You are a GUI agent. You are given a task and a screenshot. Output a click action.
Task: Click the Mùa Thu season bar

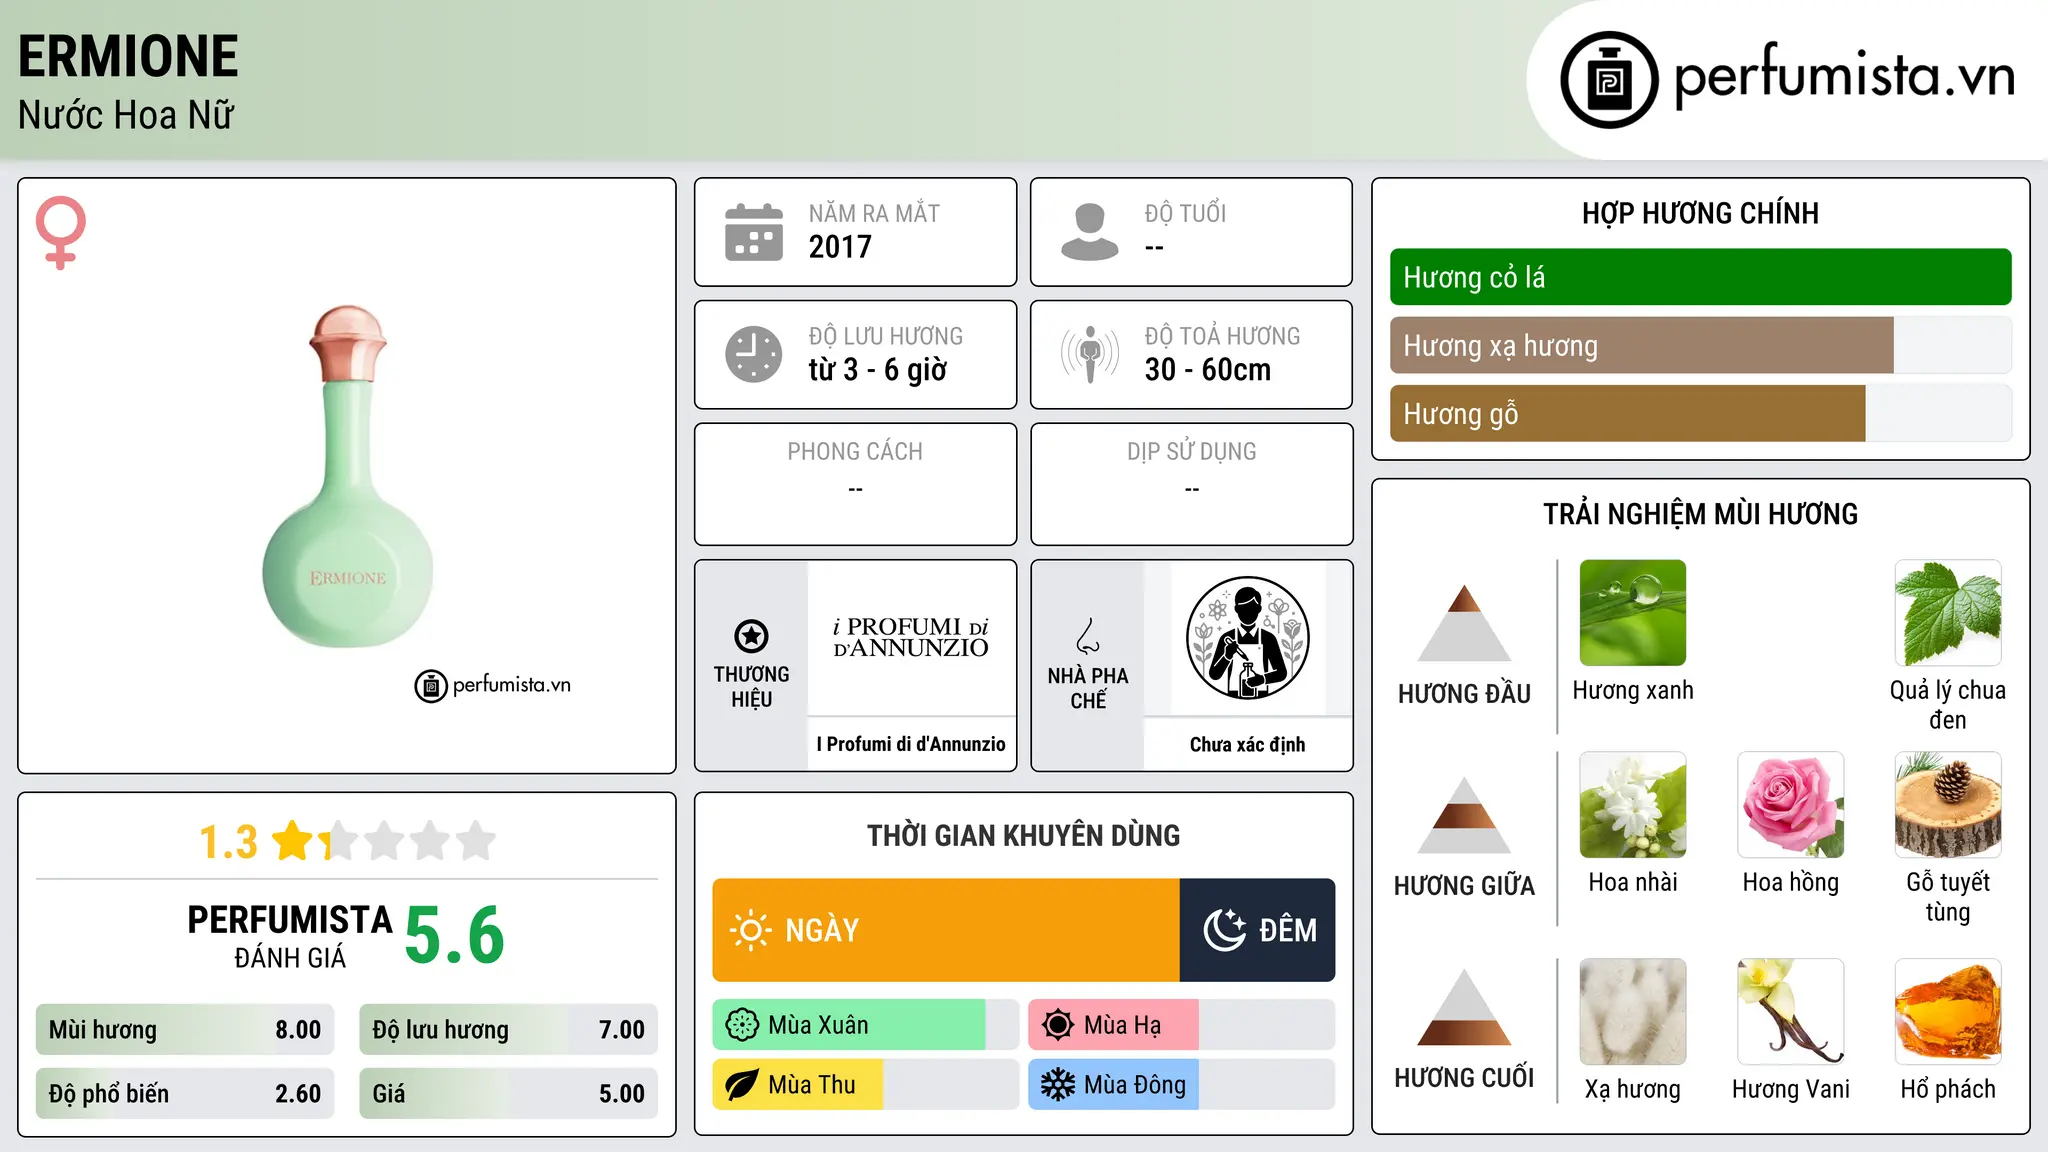(x=866, y=1085)
